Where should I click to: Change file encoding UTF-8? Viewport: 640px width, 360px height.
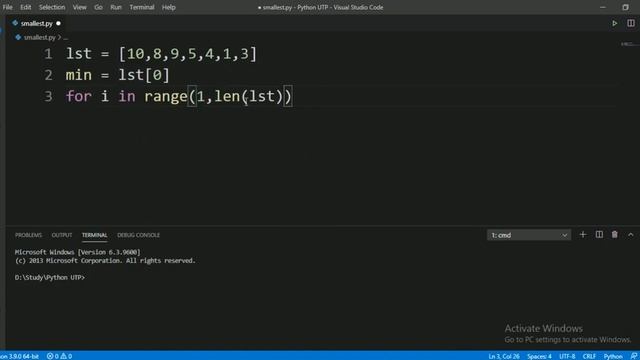[567, 356]
